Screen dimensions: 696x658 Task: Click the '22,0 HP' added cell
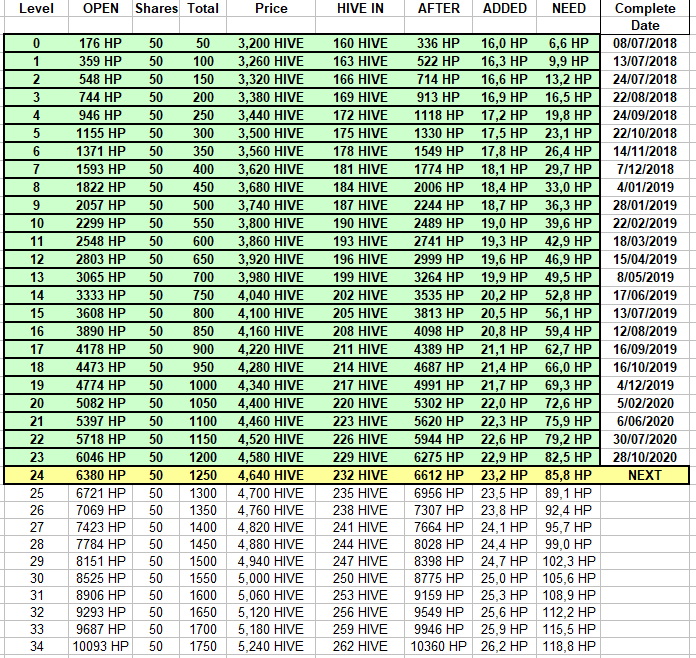505,403
